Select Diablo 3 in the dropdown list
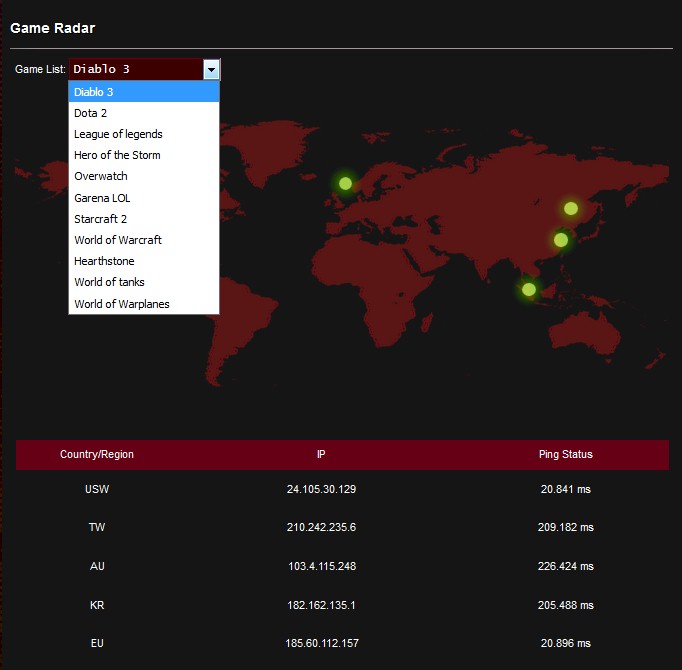The image size is (682, 670). point(144,92)
